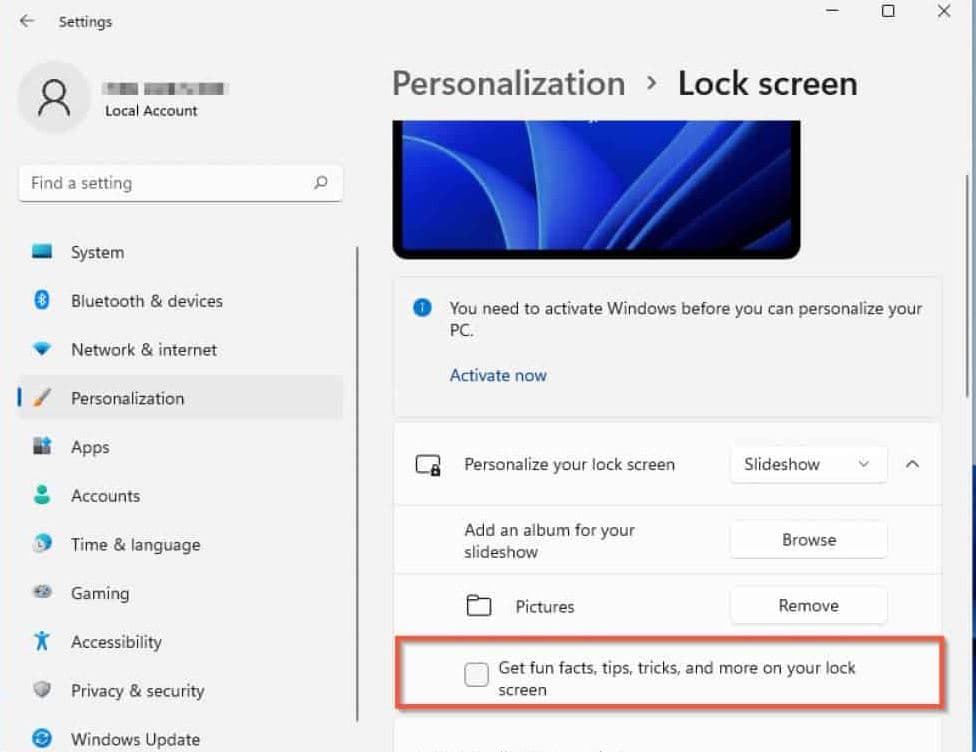Open the Personalization sidebar item
The image size is (976, 752).
coord(127,398)
